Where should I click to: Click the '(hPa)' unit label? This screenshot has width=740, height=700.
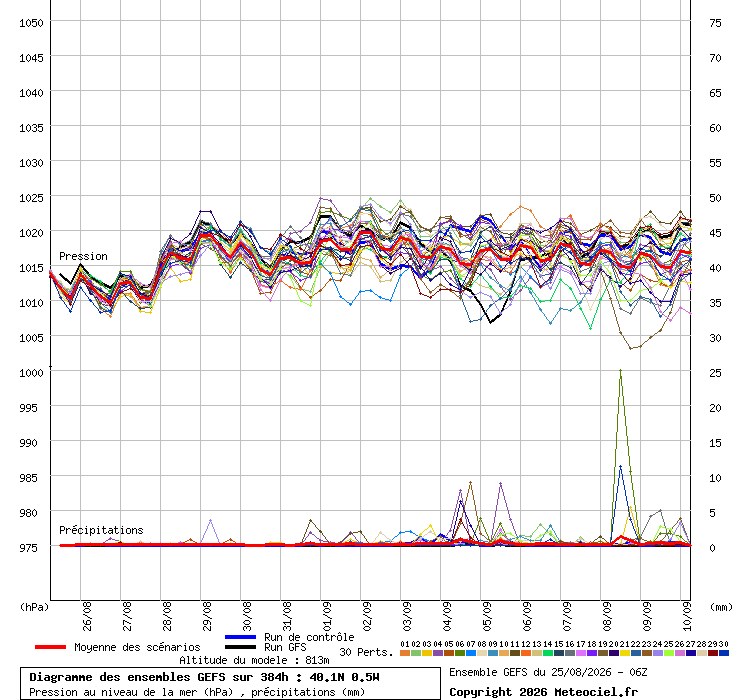(x=34, y=607)
